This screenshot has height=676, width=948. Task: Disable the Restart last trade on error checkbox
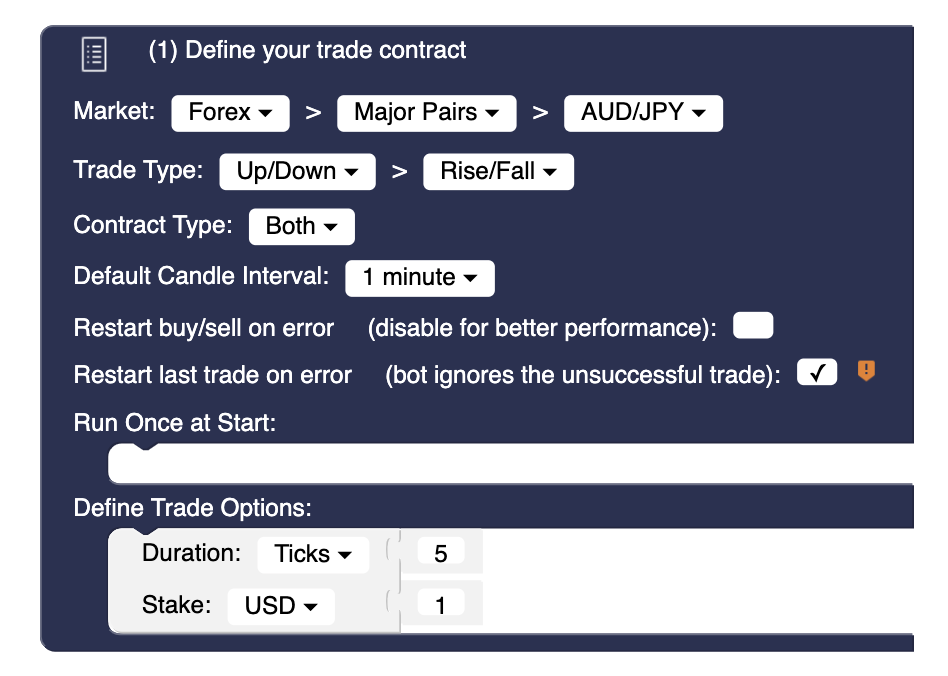point(817,371)
